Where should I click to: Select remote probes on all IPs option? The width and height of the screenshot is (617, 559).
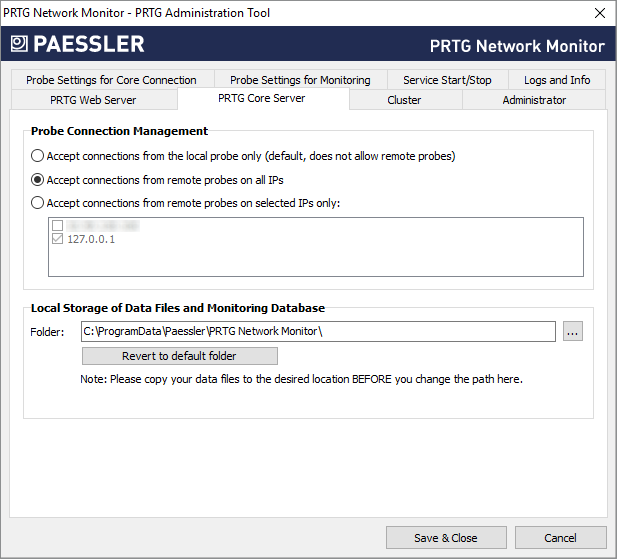click(x=38, y=180)
